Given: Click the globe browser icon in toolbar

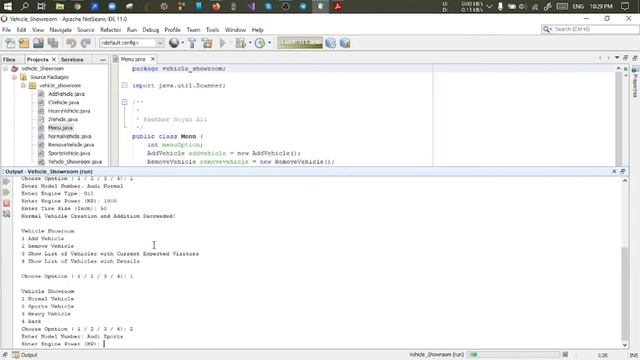Looking at the screenshot, I should [x=174, y=43].
